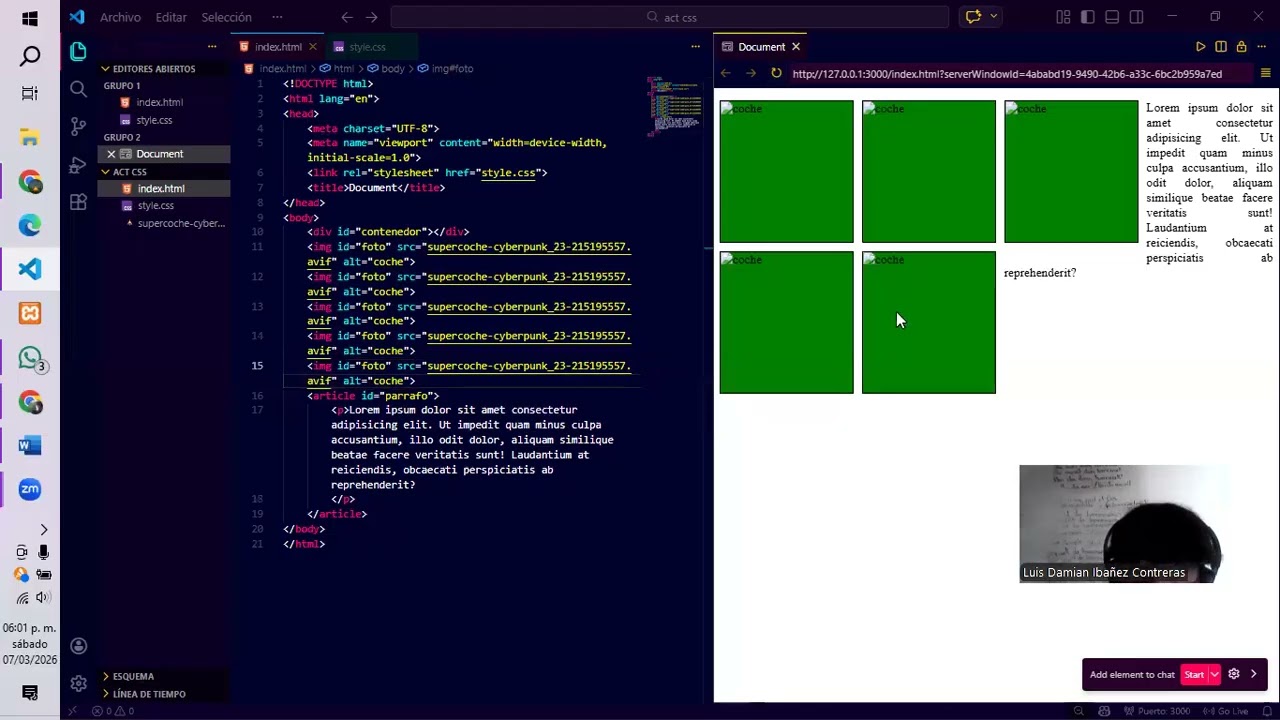This screenshot has height=720, width=1280.
Task: Close the index.html editor tab
Action: (312, 47)
